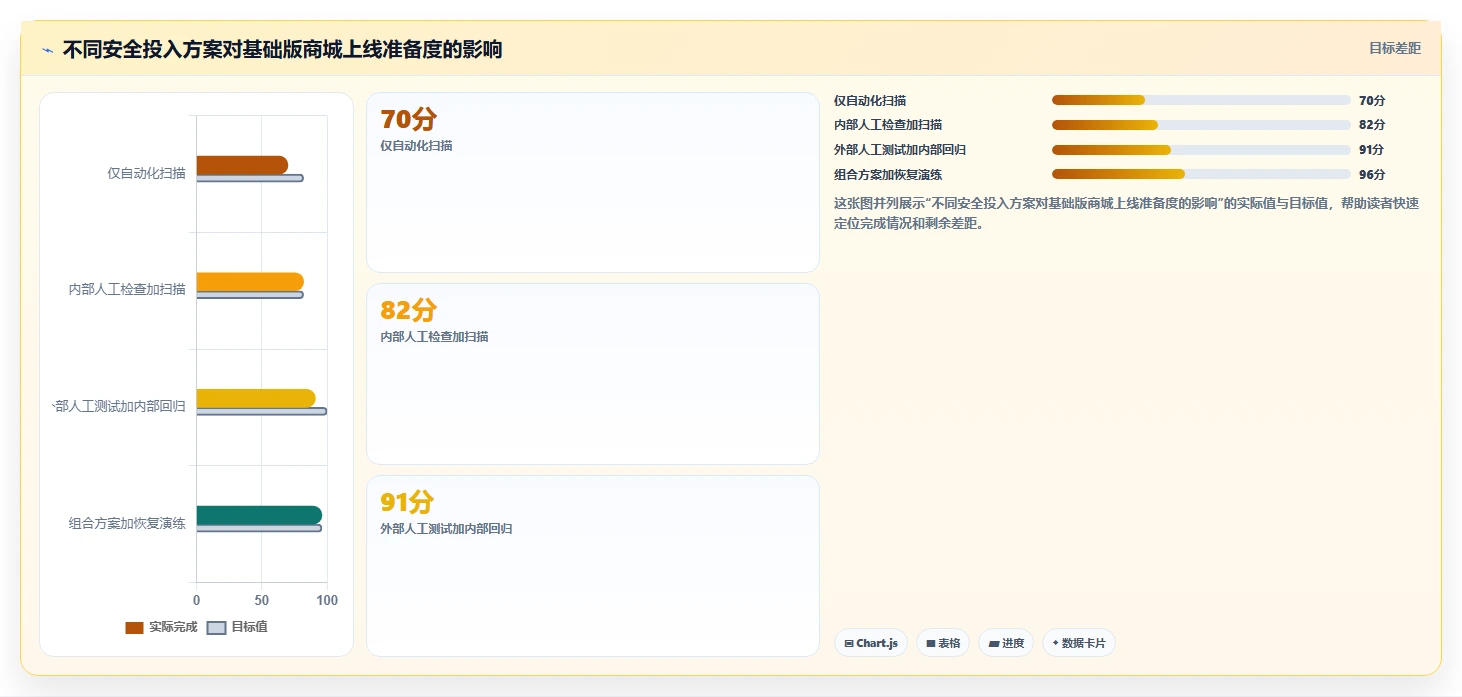Select the gray target bar under 仅自动化扫描
The width and height of the screenshot is (1462, 697).
(249, 178)
